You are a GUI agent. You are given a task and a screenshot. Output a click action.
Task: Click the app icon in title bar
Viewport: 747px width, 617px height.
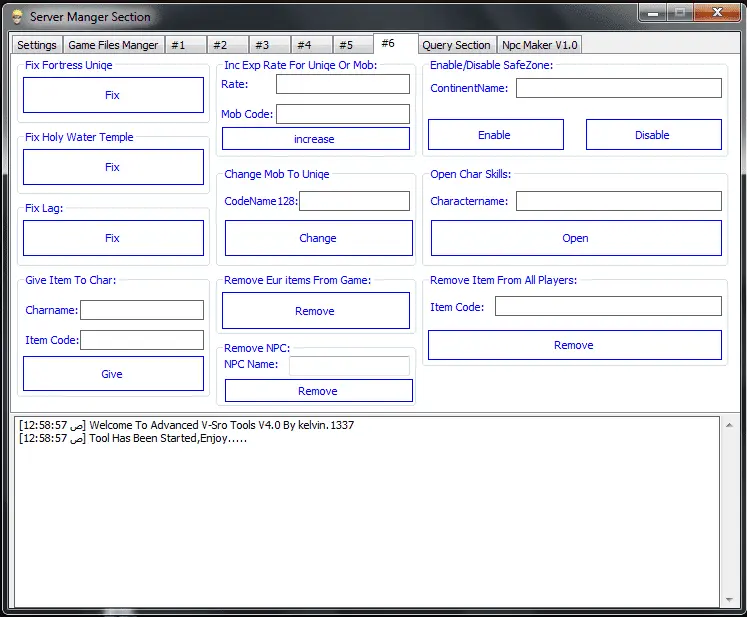pyautogui.click(x=17, y=17)
